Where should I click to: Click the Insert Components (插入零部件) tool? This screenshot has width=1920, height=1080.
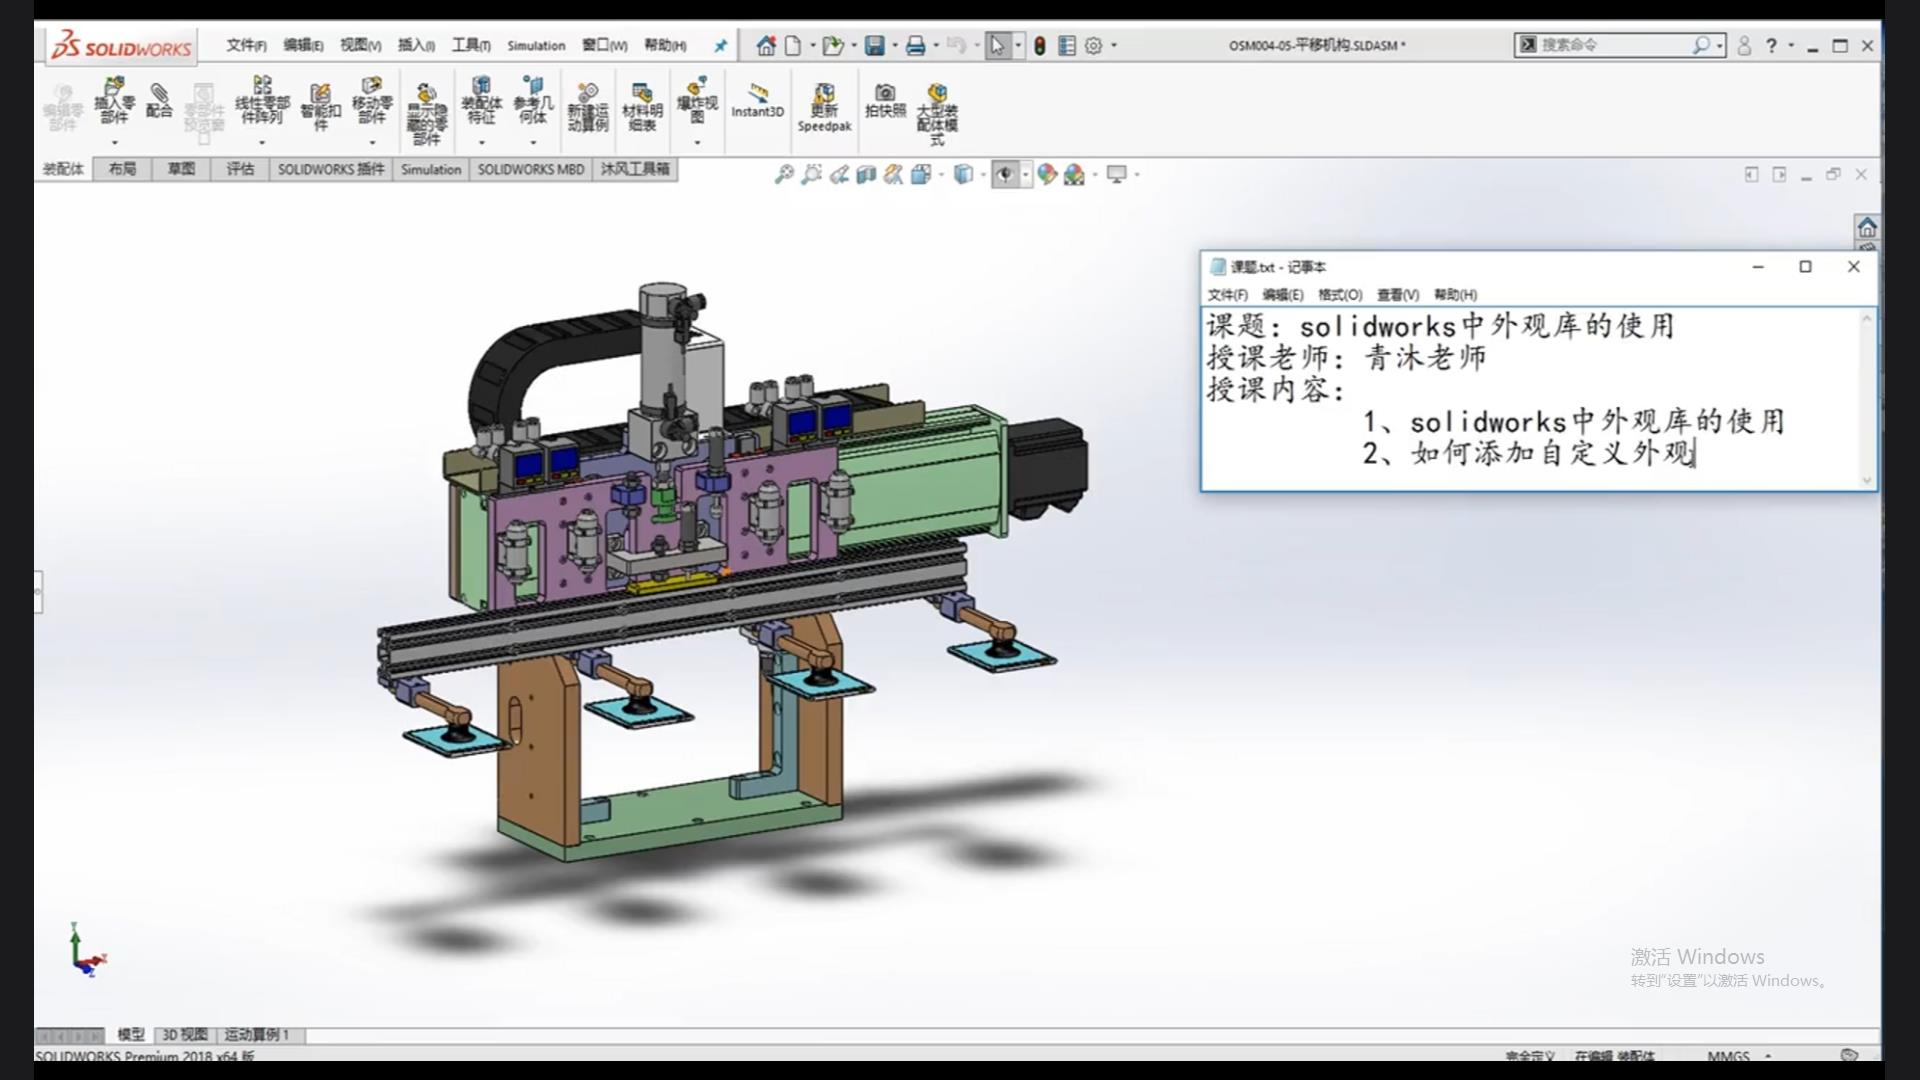(114, 101)
